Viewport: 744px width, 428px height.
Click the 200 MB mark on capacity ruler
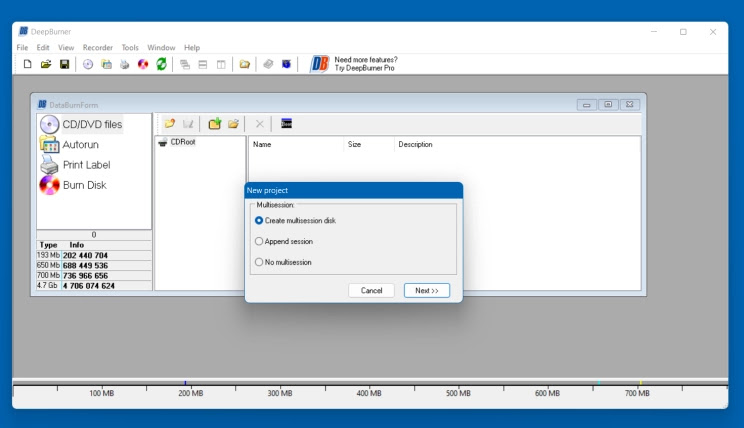point(191,393)
